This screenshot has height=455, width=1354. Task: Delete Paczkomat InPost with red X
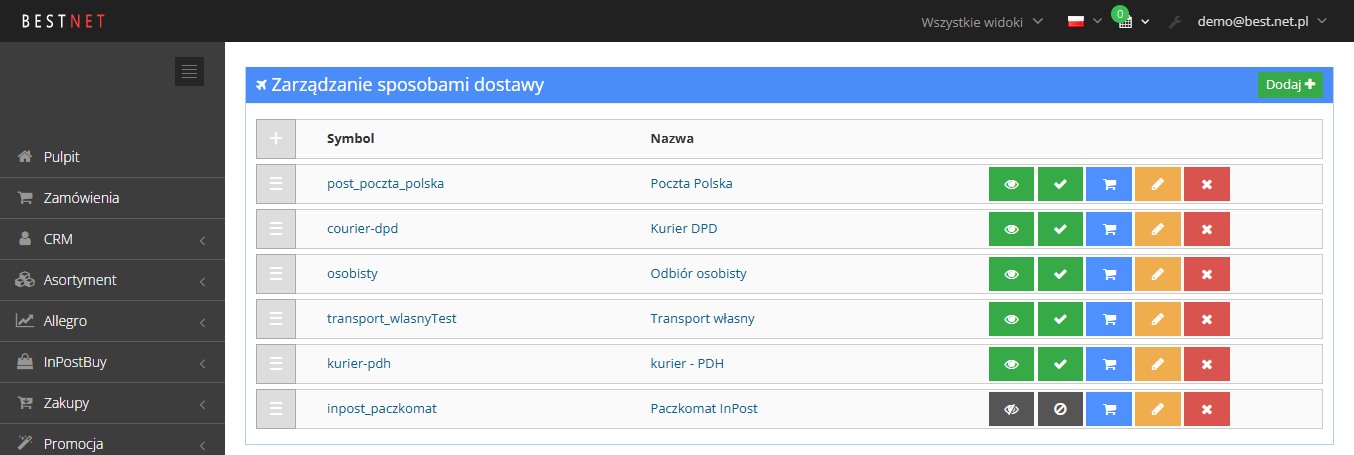[x=1207, y=409]
